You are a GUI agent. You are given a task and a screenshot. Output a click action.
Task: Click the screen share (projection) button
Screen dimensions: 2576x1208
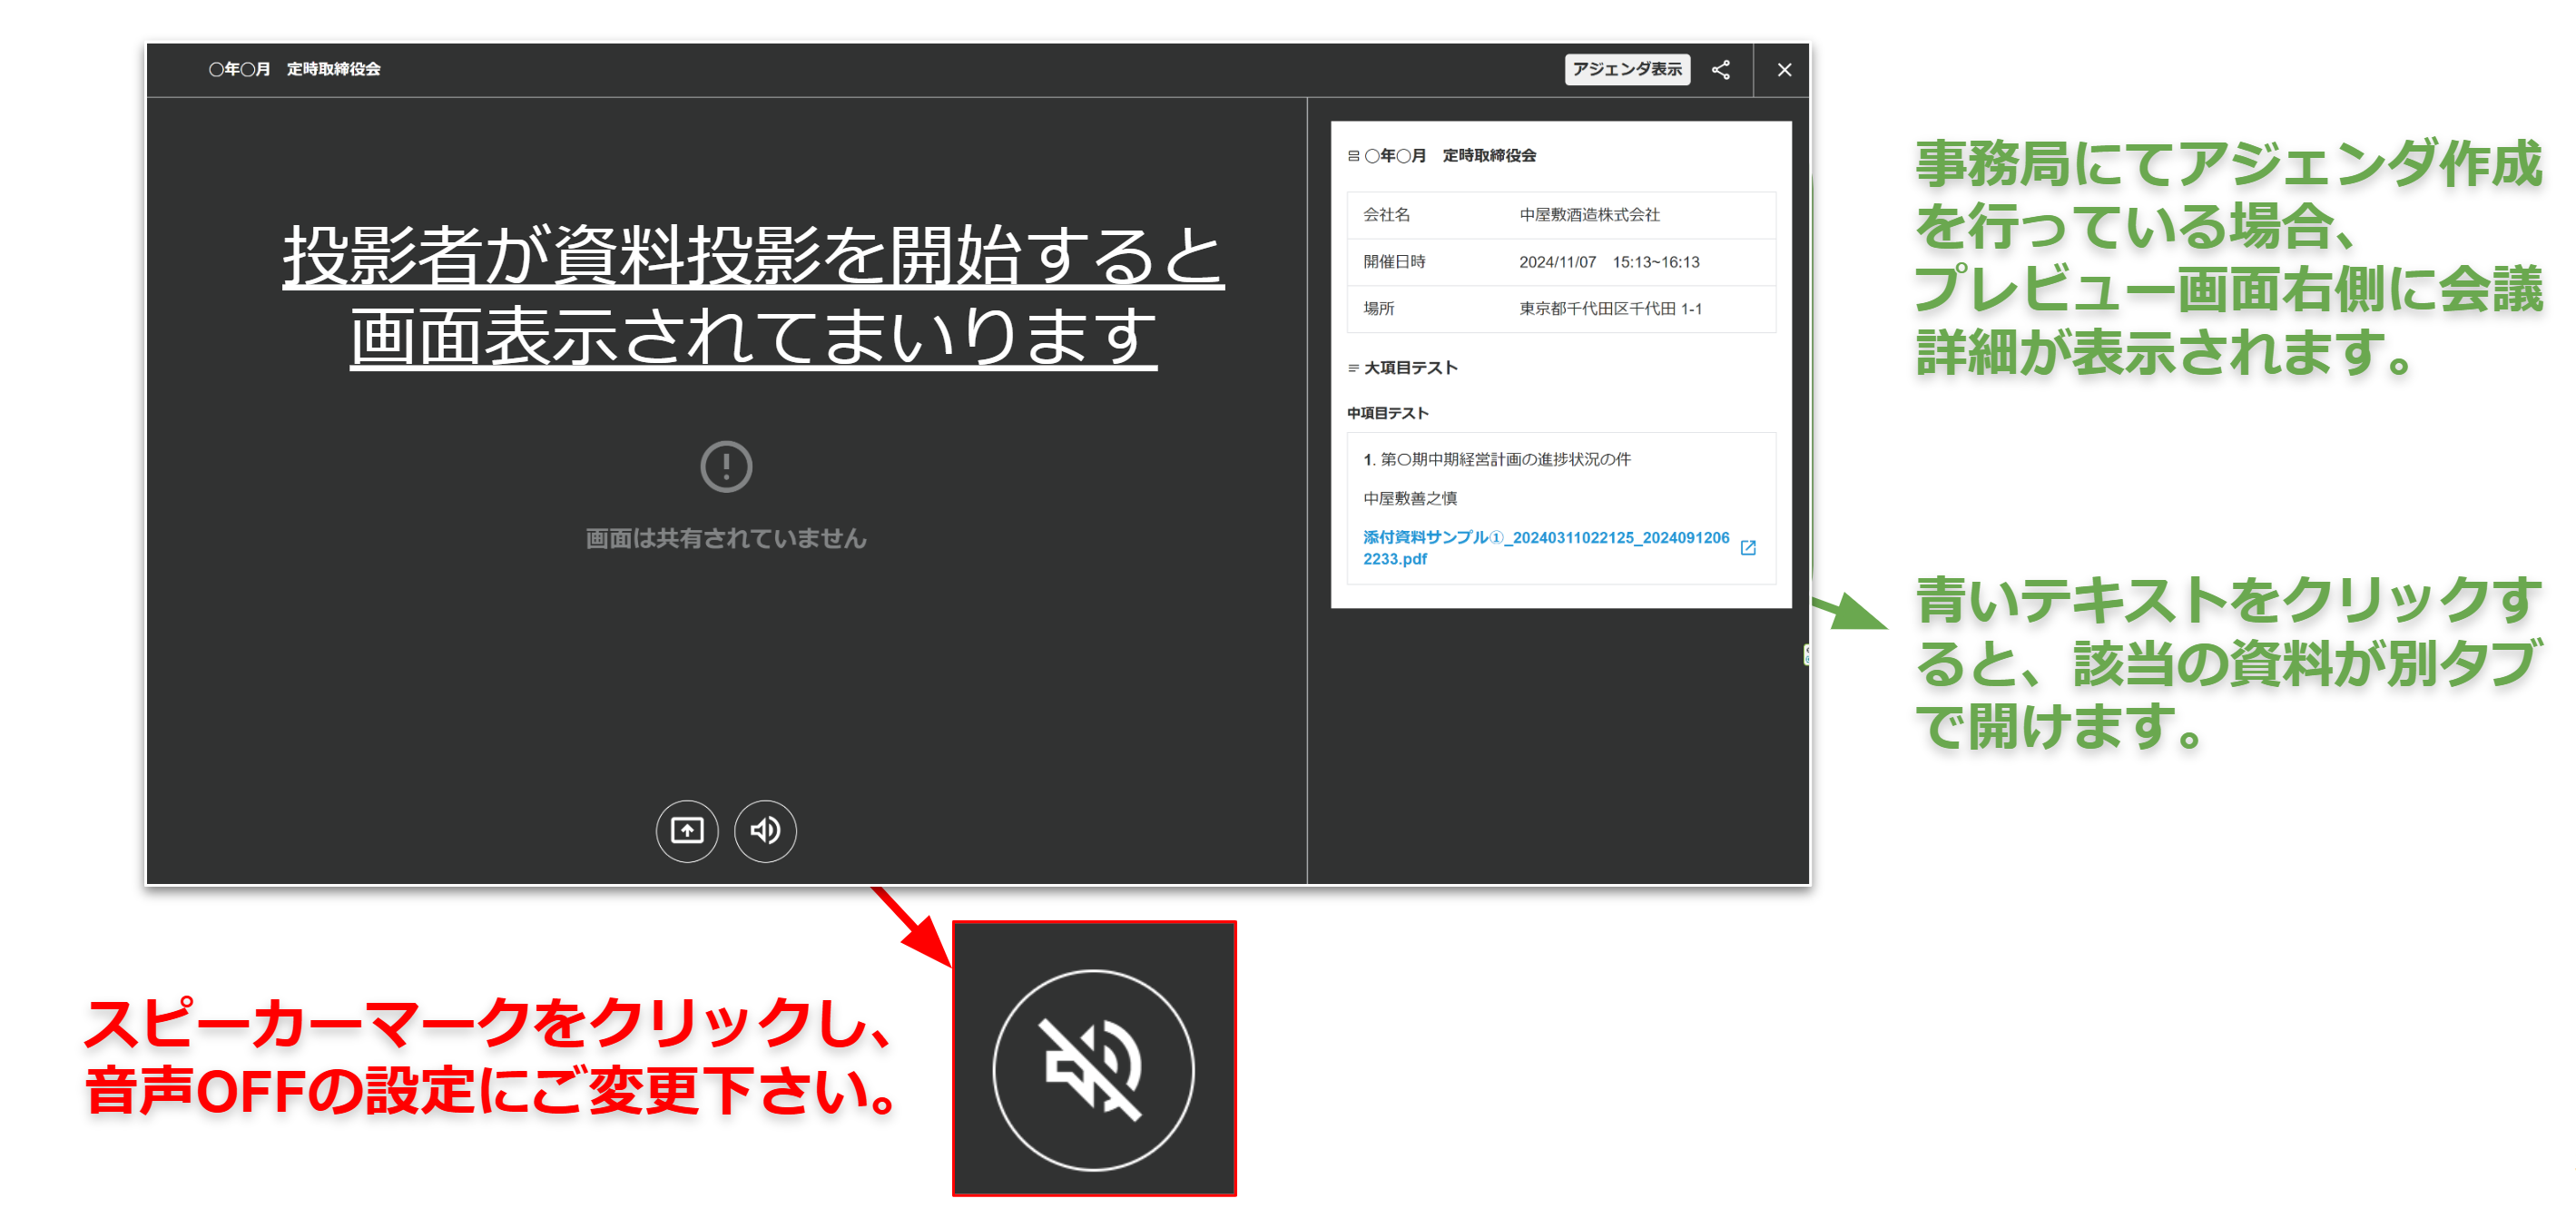(x=687, y=830)
